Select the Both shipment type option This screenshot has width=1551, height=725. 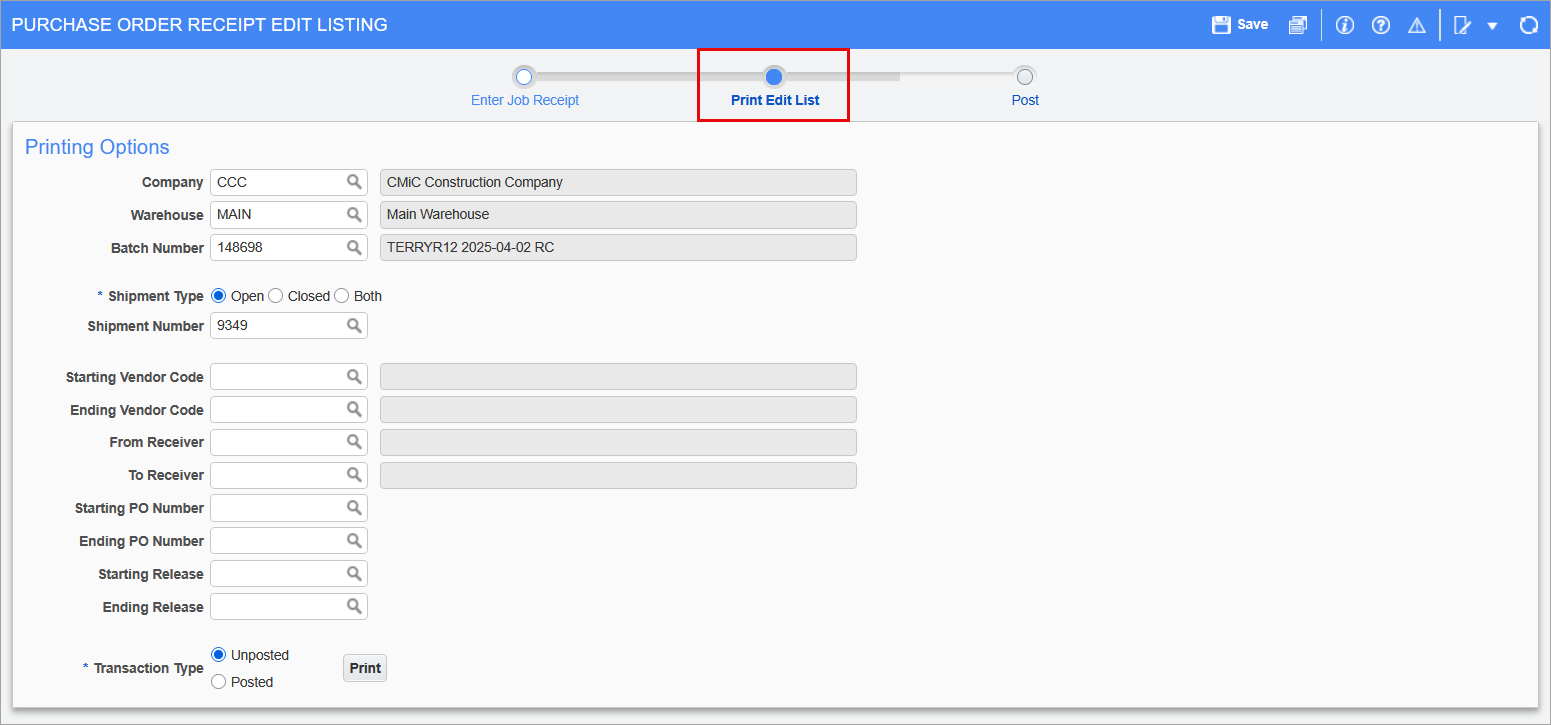(x=344, y=295)
